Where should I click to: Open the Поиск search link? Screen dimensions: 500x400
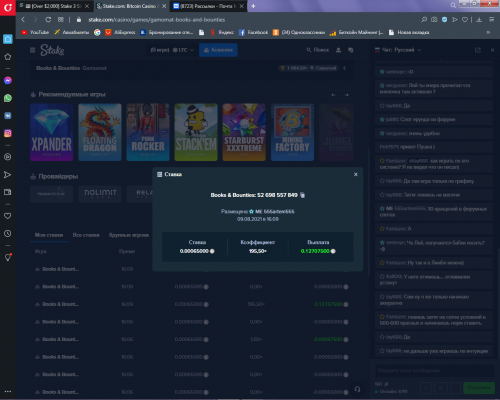pyautogui.click(x=318, y=50)
